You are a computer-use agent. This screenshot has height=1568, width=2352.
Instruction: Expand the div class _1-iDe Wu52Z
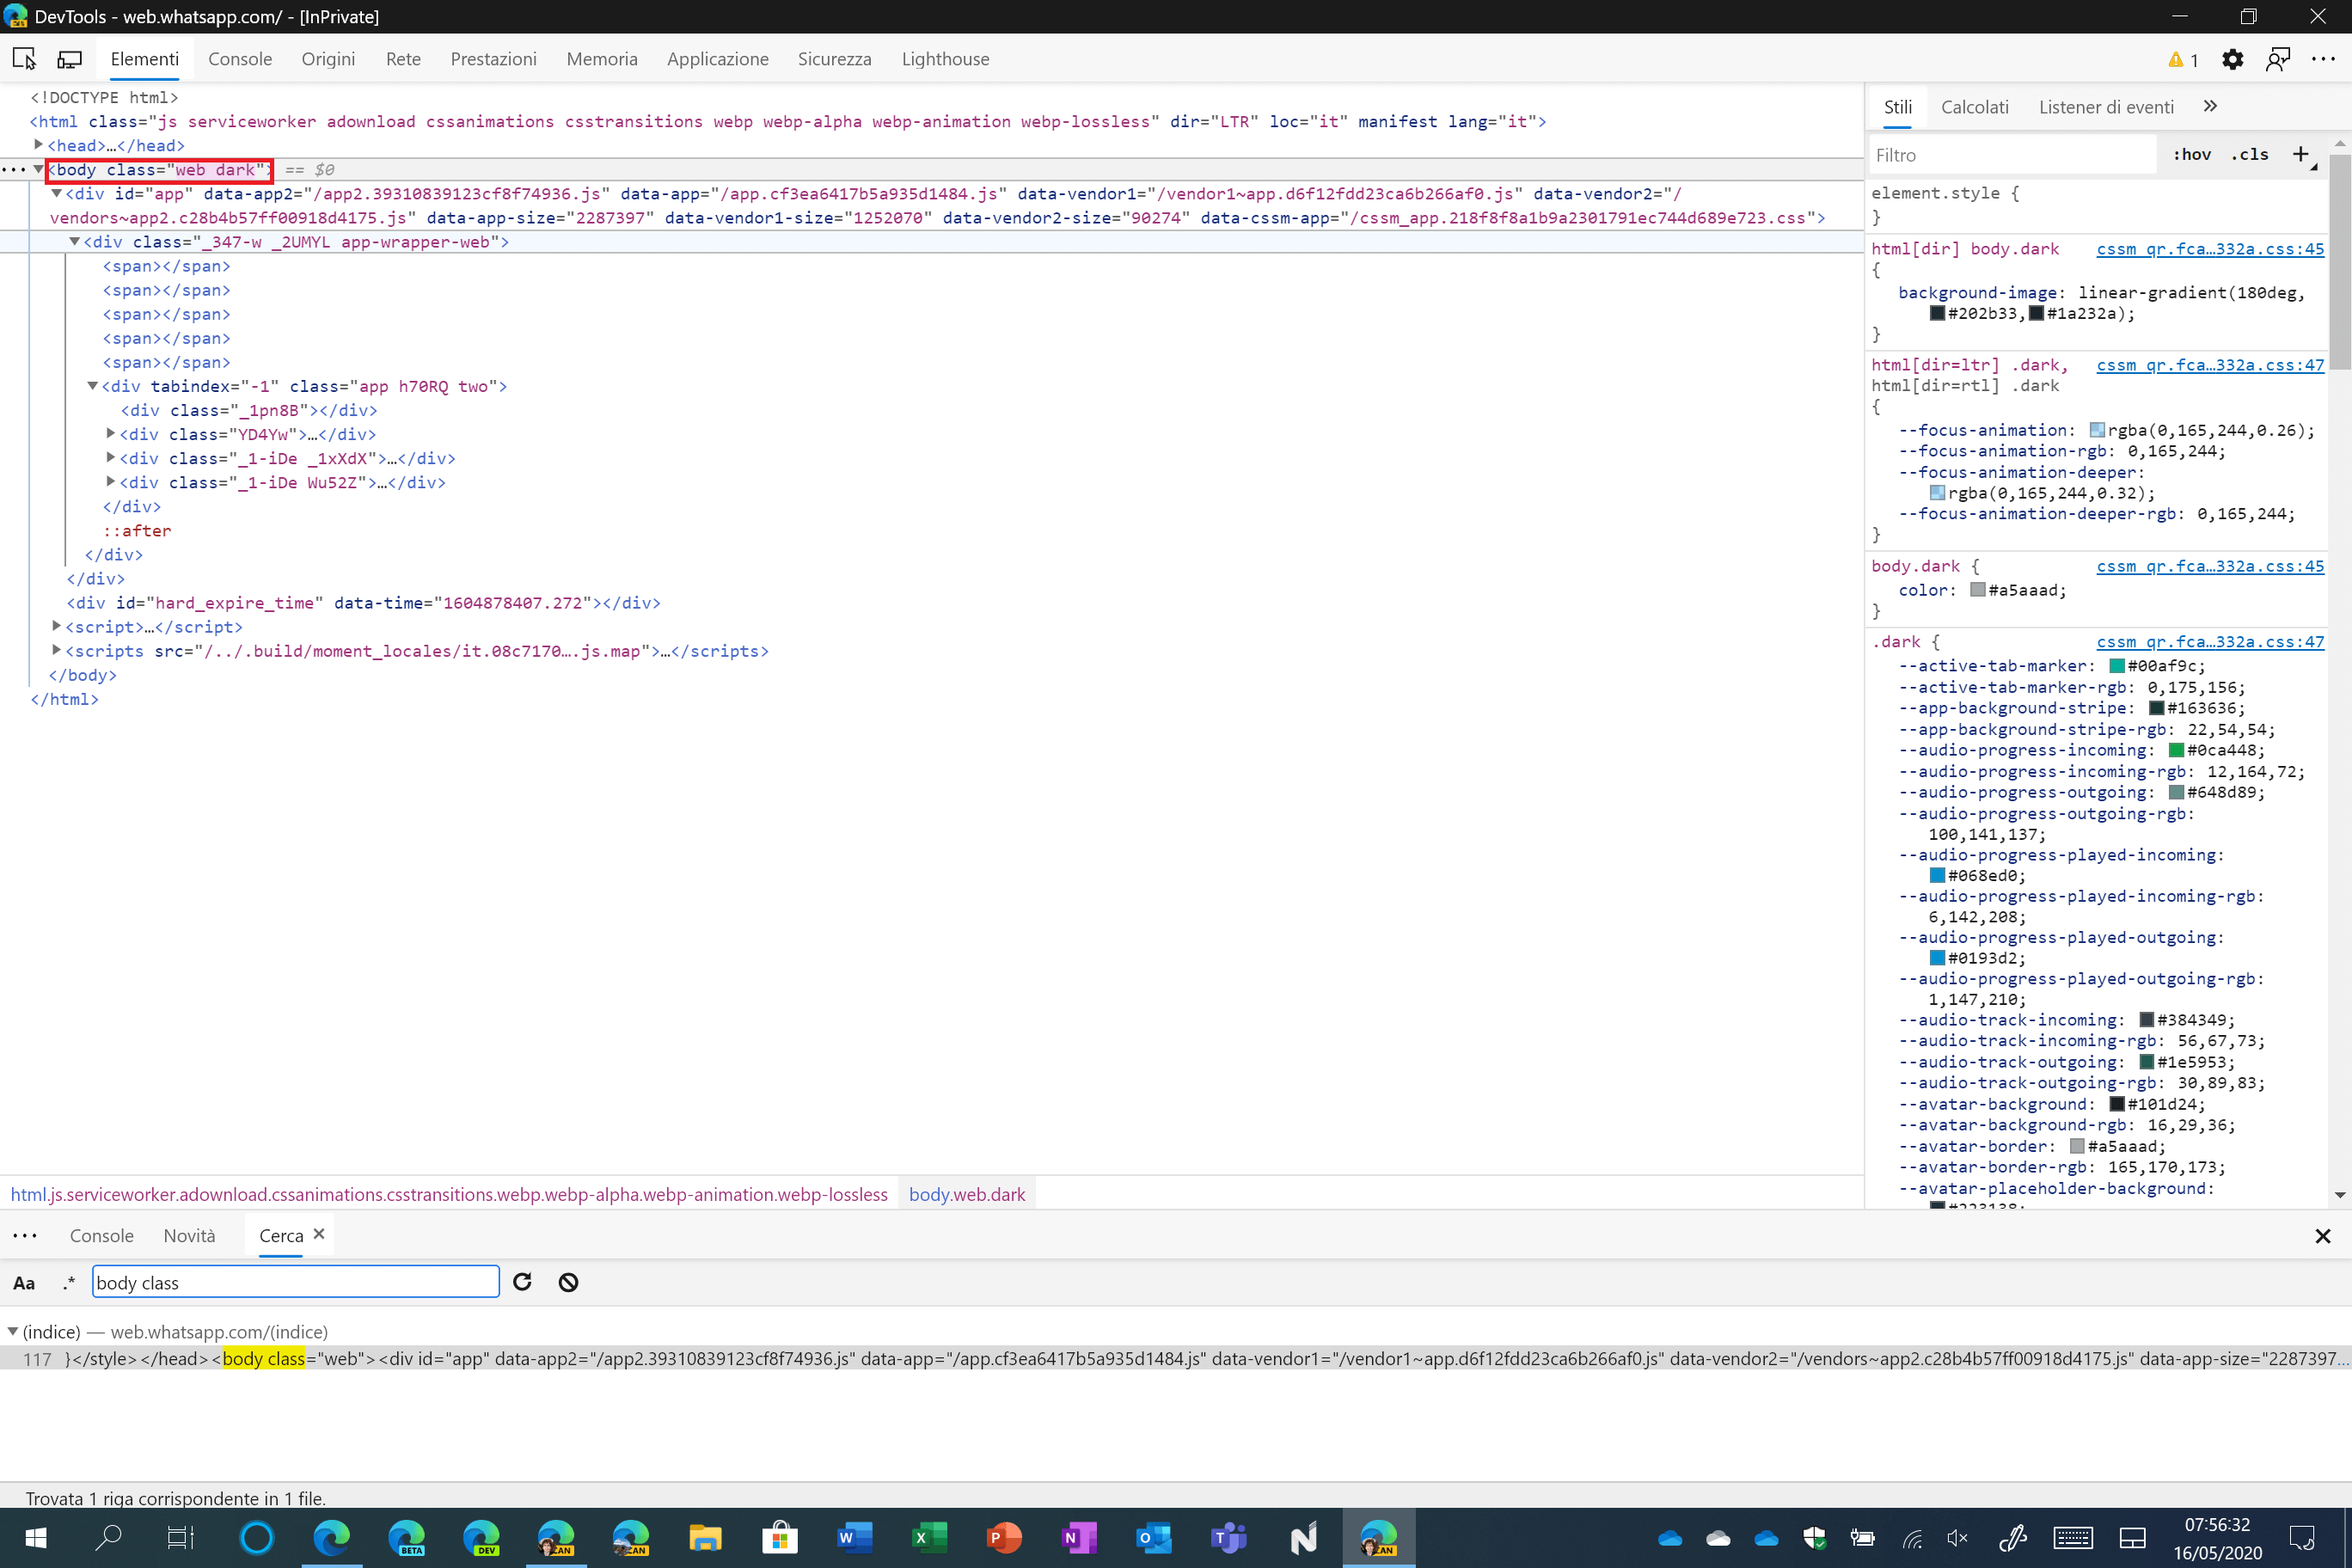click(x=111, y=481)
